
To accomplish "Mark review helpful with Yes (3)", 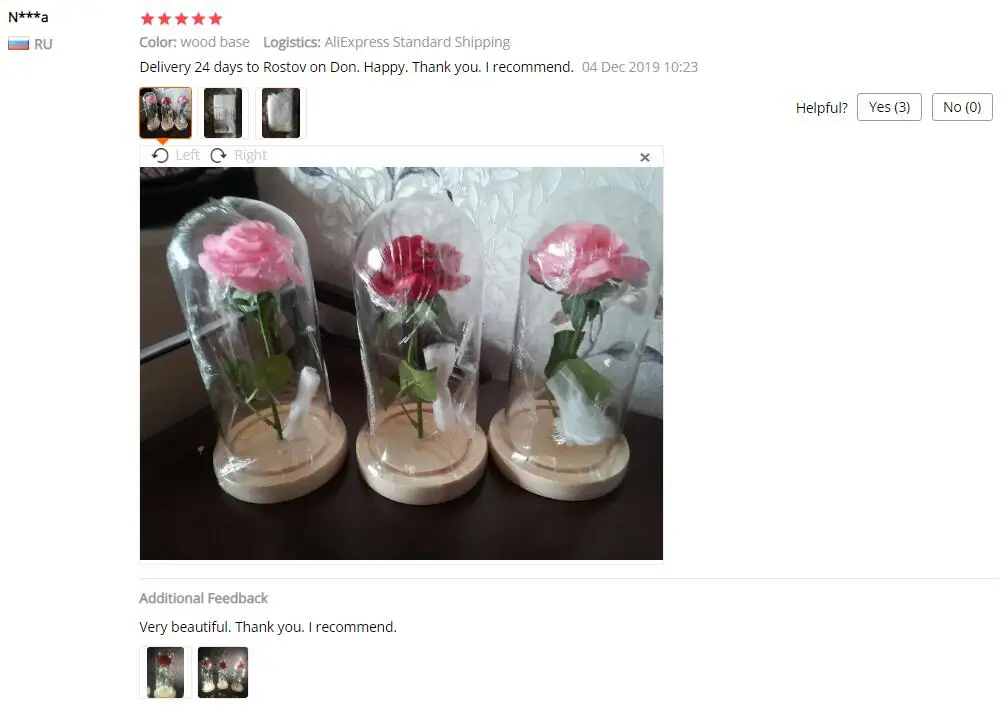I will (x=889, y=107).
